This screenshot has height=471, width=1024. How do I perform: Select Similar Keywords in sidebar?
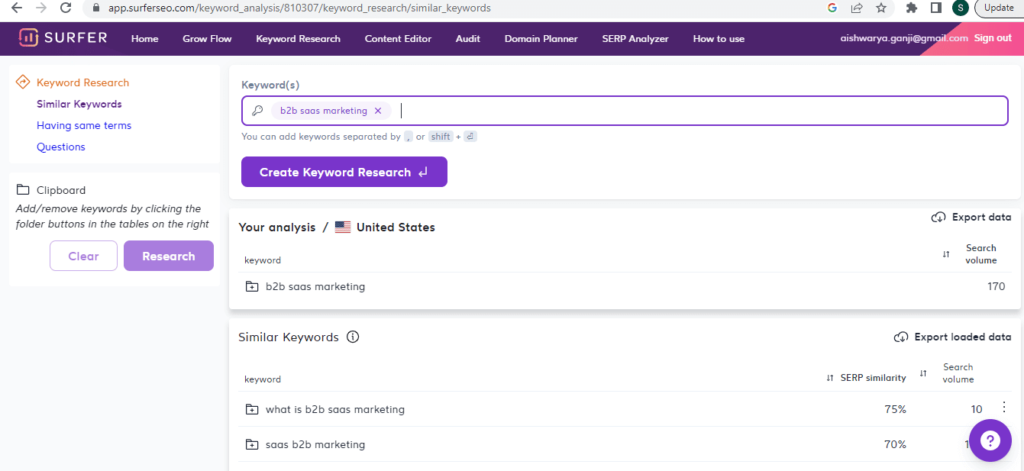tap(79, 104)
